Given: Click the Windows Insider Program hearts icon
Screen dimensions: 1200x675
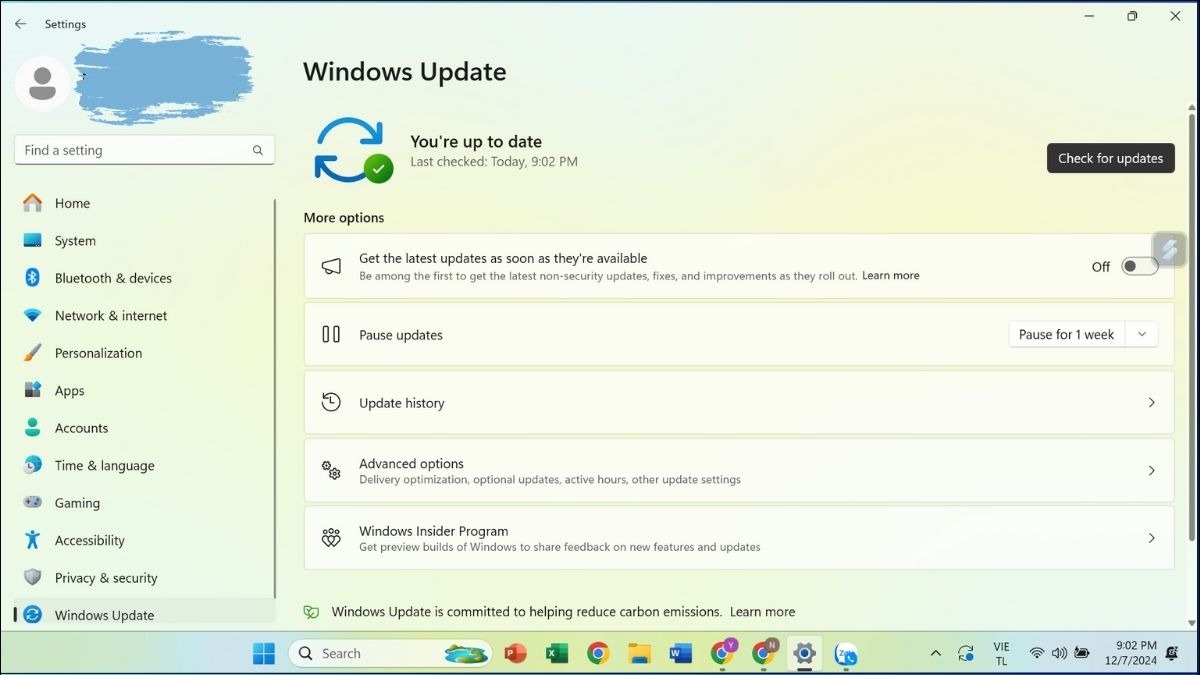Looking at the screenshot, I should click(x=331, y=538).
